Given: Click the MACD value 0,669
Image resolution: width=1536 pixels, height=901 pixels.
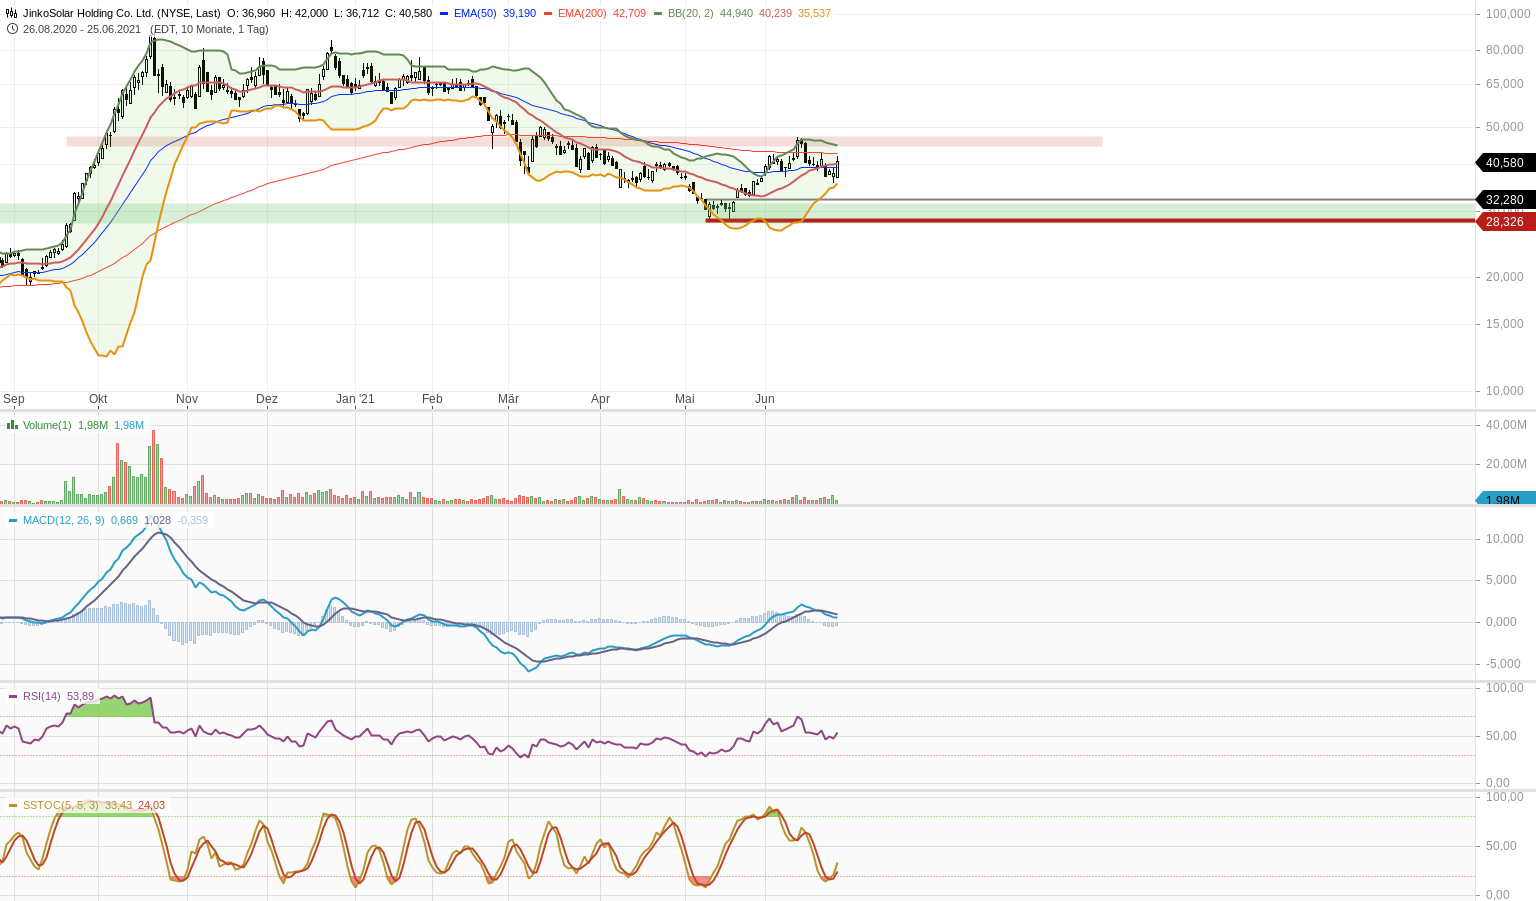Looking at the screenshot, I should click(x=124, y=520).
